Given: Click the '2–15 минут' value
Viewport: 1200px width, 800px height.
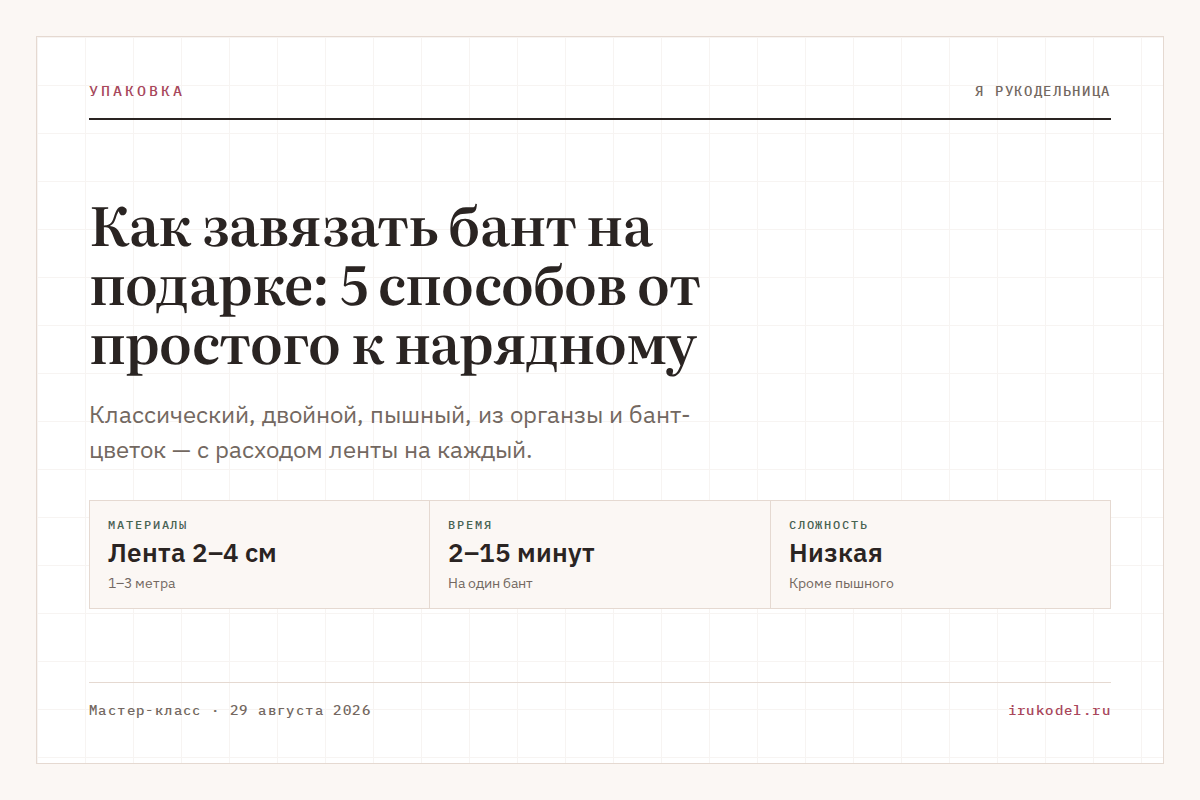Looking at the screenshot, I should (521, 553).
